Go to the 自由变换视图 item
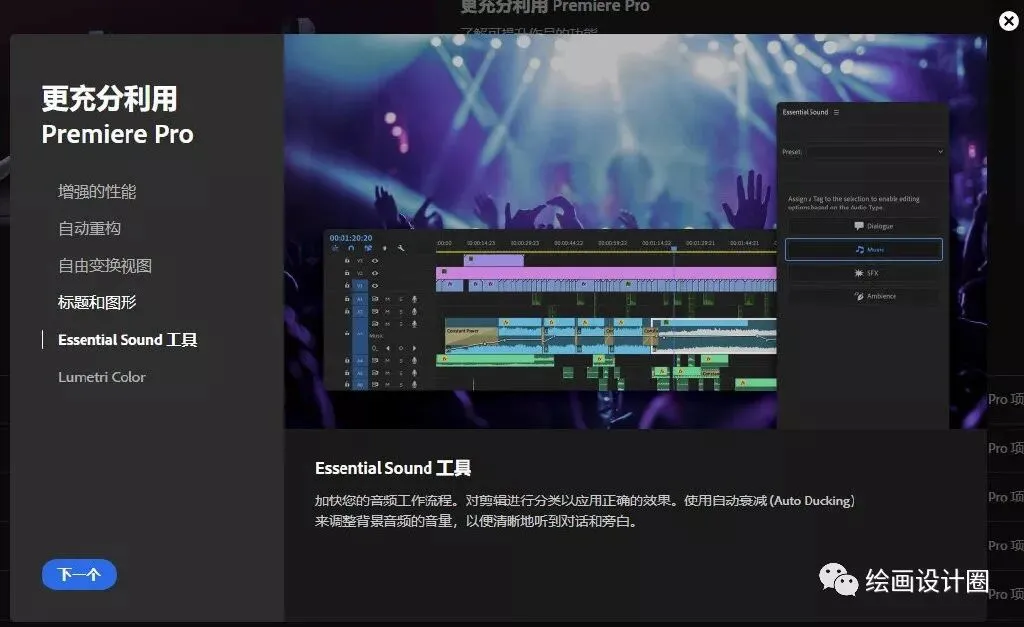1024x627 pixels. (x=104, y=266)
